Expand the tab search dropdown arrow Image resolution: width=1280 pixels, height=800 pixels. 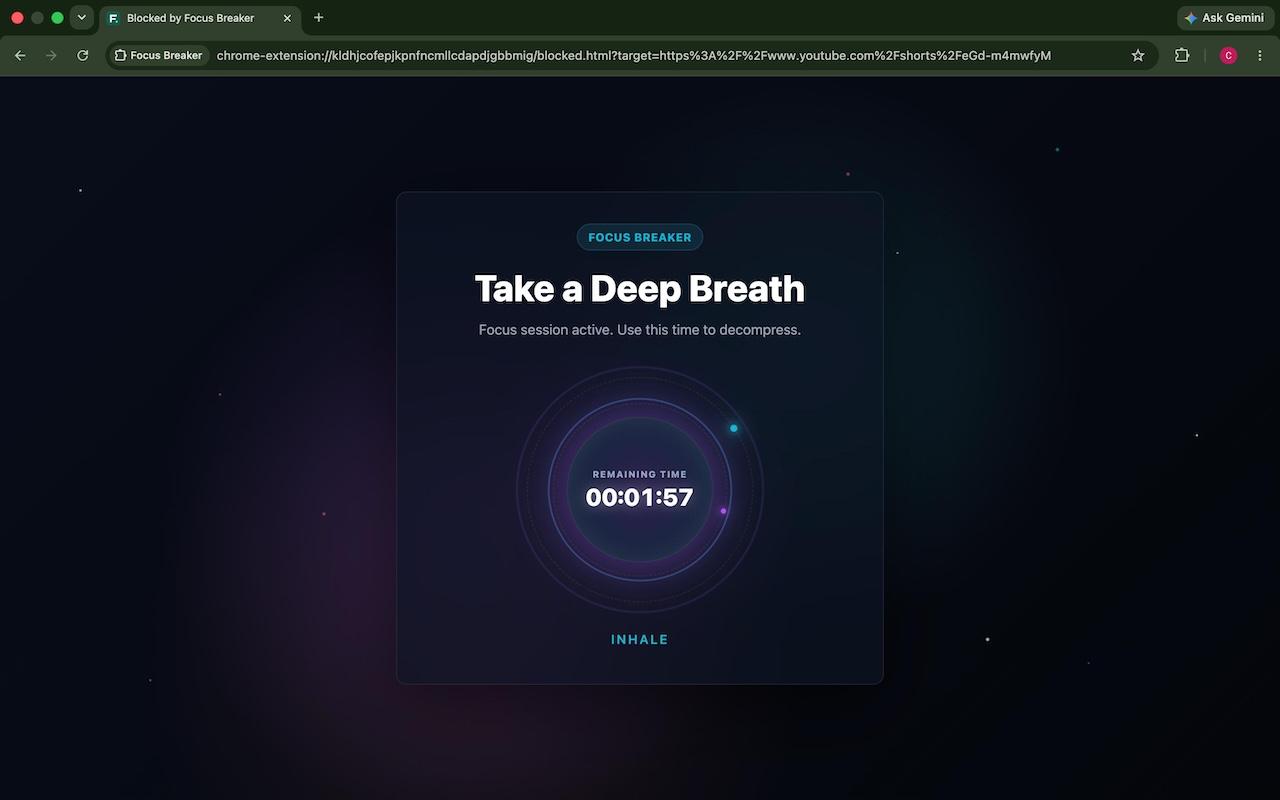pos(82,18)
